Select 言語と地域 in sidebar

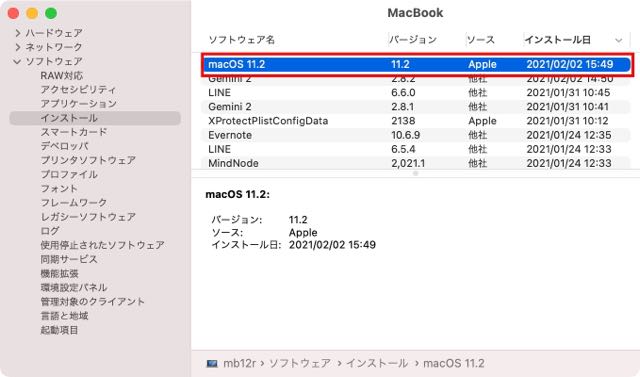click(64, 316)
